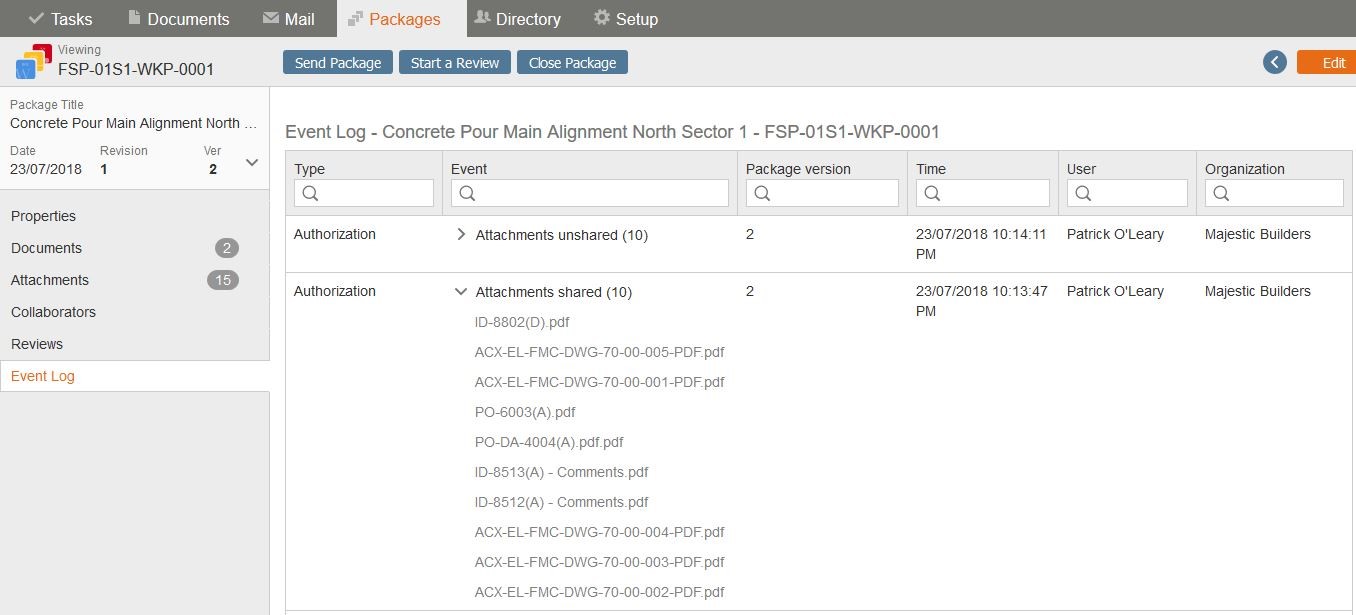Click the blue back arrow circle icon

click(1274, 62)
